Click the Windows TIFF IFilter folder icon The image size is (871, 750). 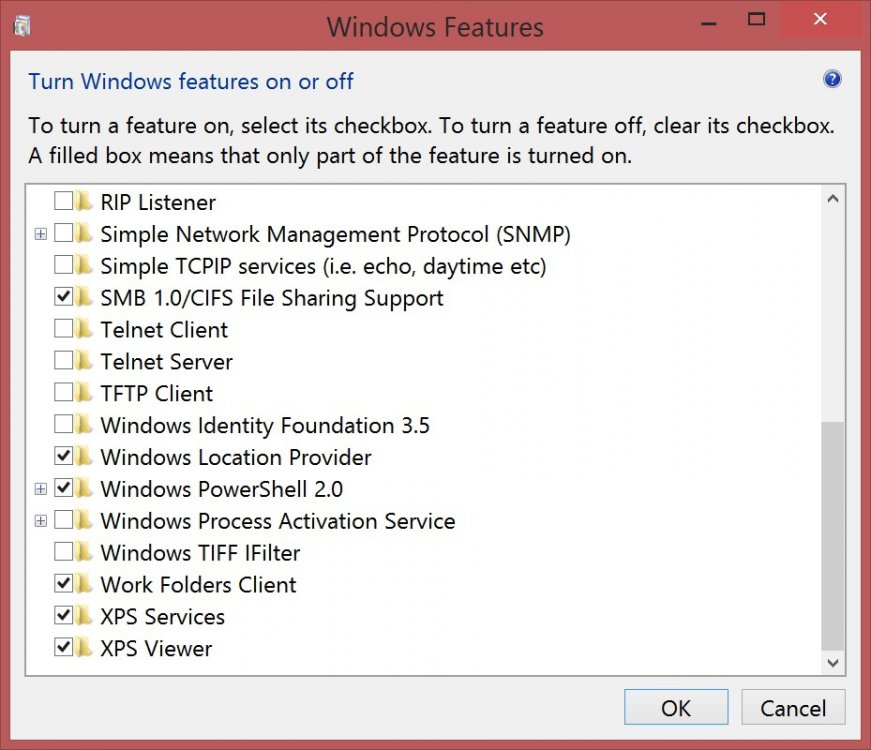point(83,552)
